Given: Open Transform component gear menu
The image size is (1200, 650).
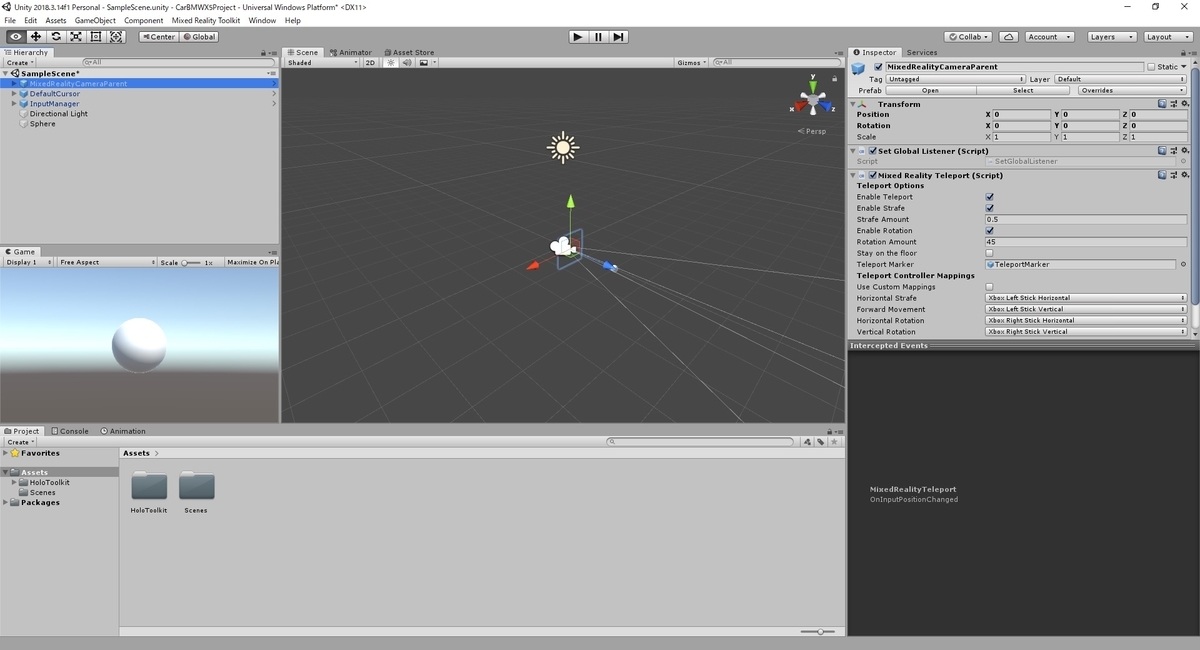Looking at the screenshot, I should [x=1185, y=104].
